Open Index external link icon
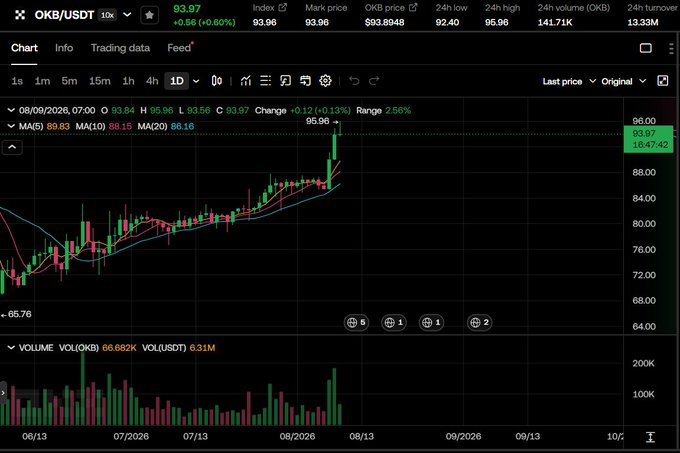 (283, 7)
